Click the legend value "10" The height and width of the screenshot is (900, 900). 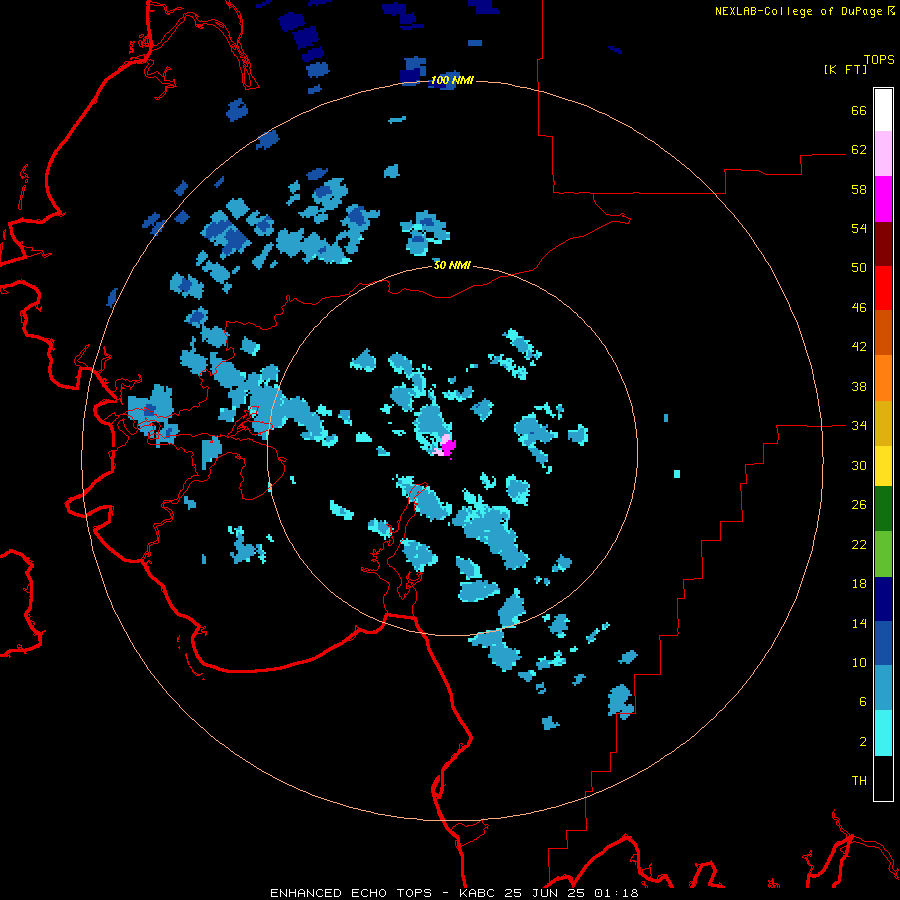tap(859, 662)
